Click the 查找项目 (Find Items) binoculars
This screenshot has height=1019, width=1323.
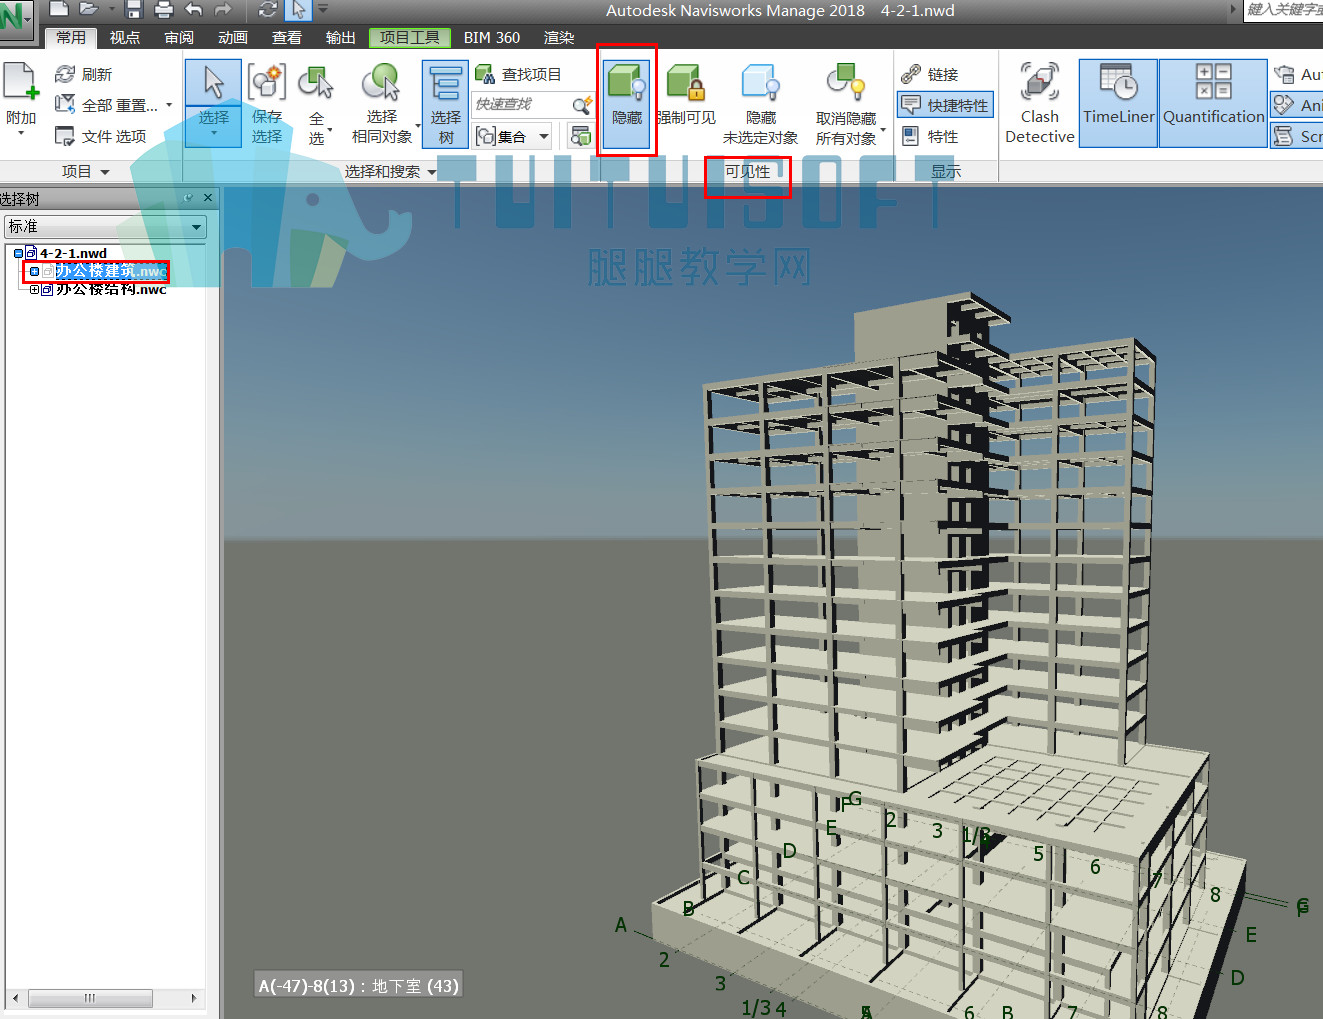coord(485,74)
